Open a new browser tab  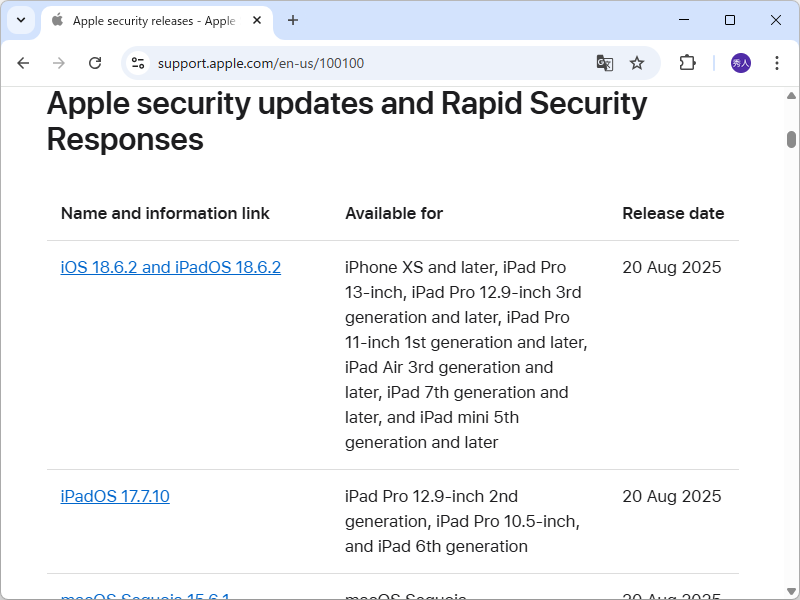coord(290,20)
